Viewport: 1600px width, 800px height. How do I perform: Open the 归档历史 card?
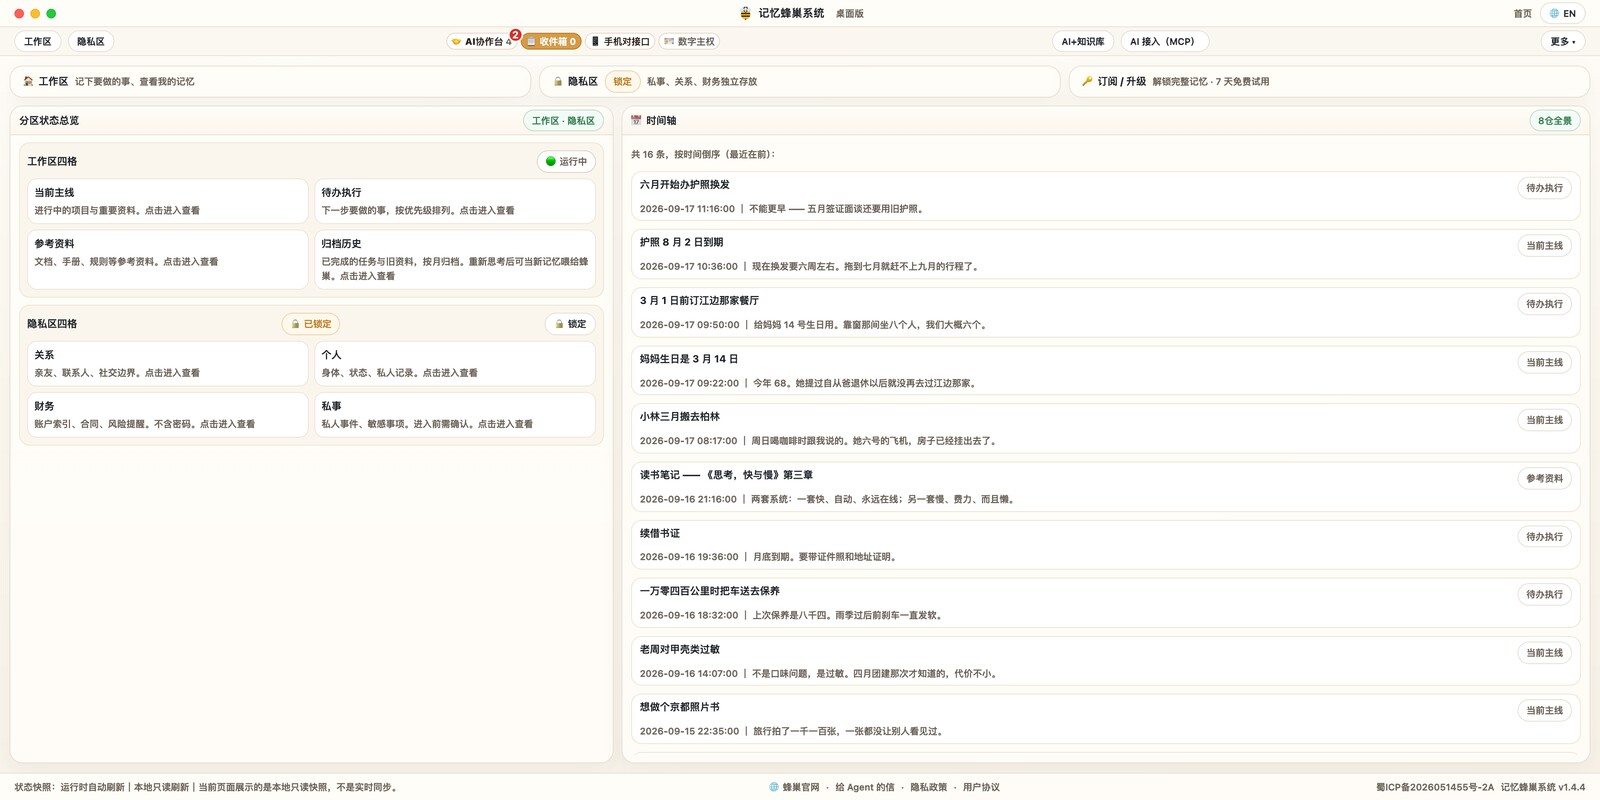[455, 260]
